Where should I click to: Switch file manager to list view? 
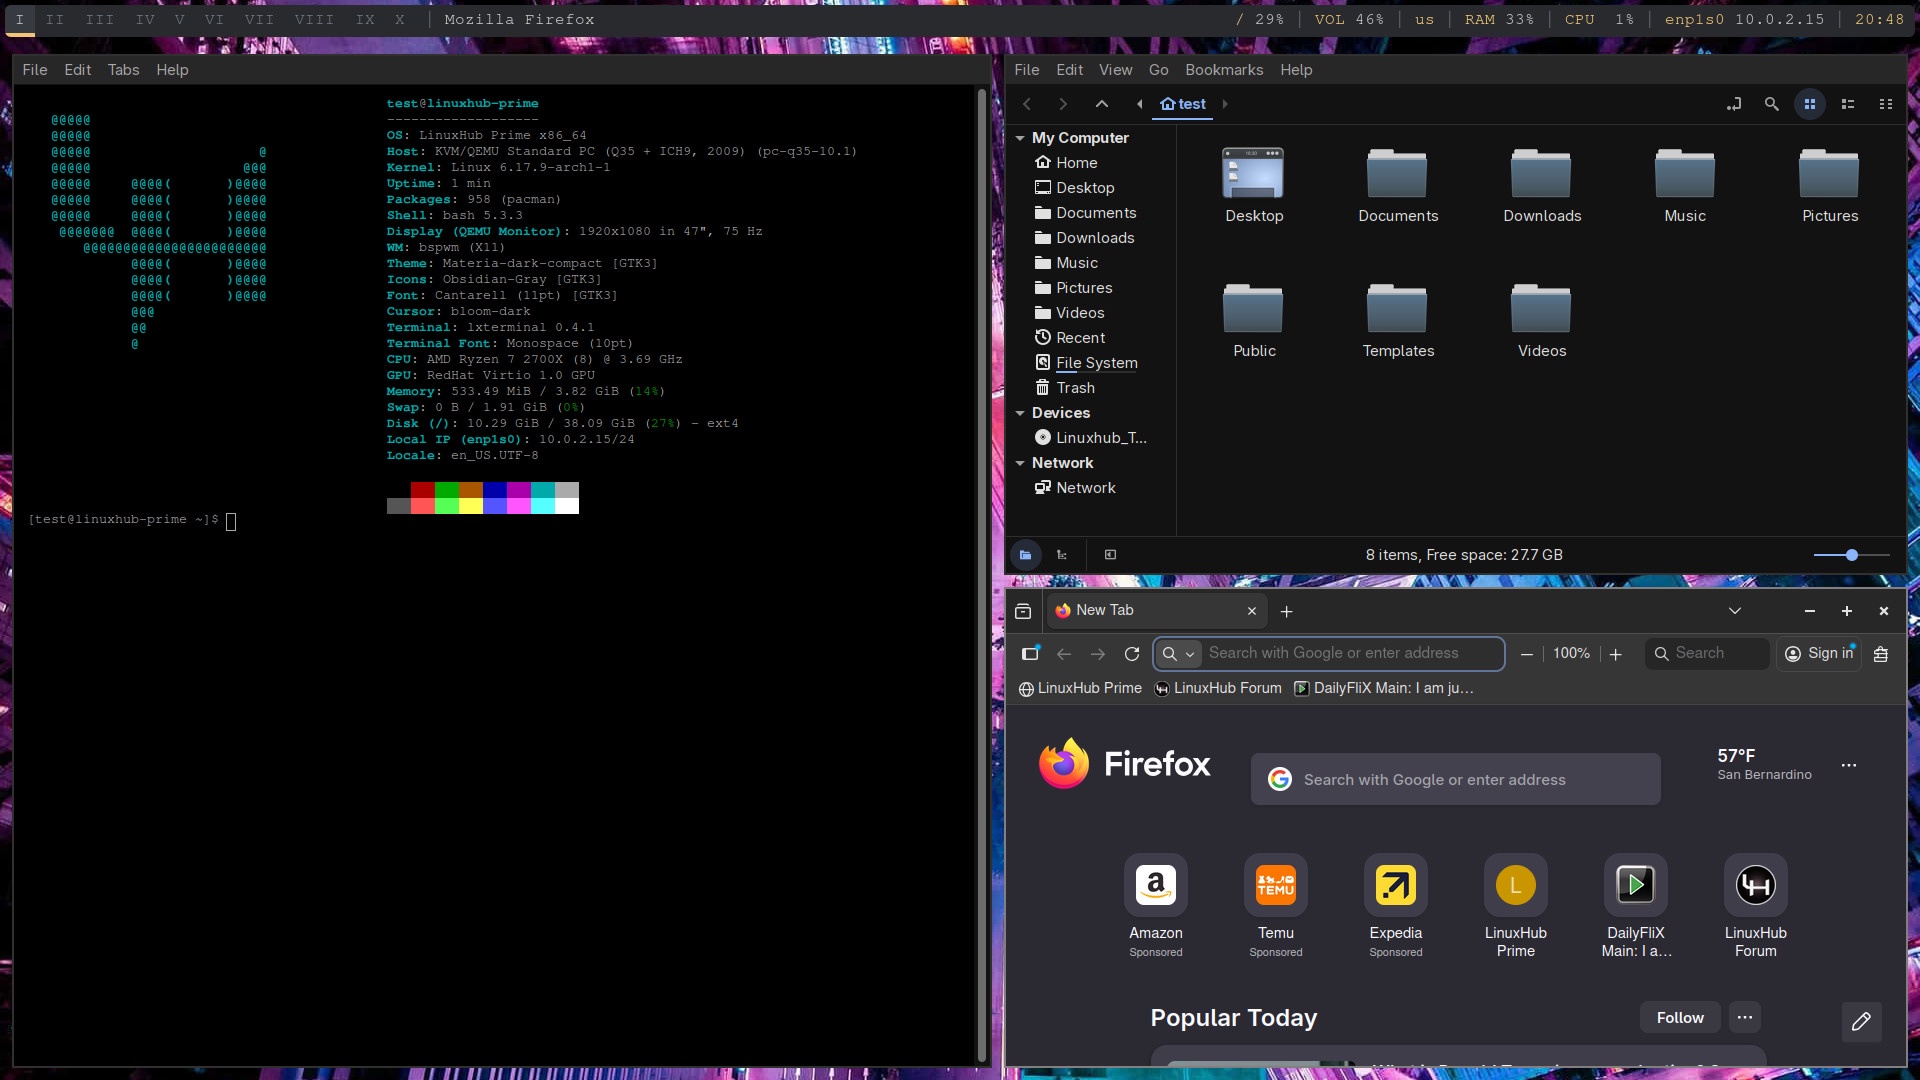coord(1848,104)
